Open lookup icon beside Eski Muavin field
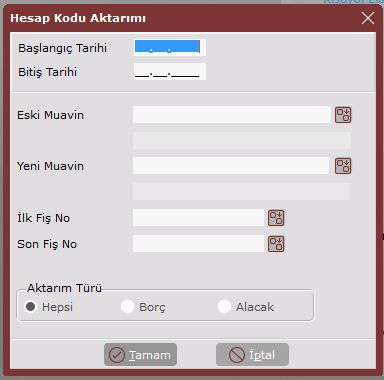The width and height of the screenshot is (384, 380). click(343, 115)
